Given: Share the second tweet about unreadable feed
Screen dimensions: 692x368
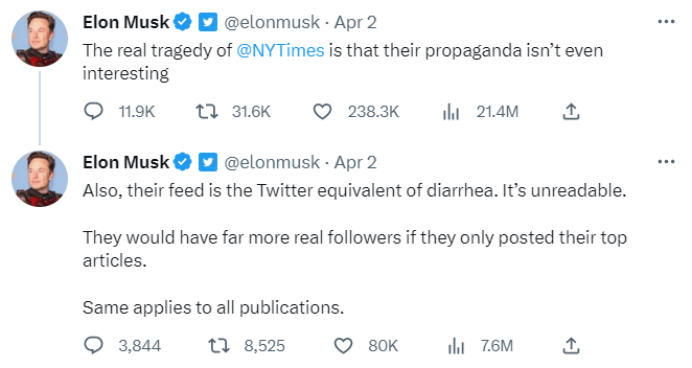Looking at the screenshot, I should (571, 345).
